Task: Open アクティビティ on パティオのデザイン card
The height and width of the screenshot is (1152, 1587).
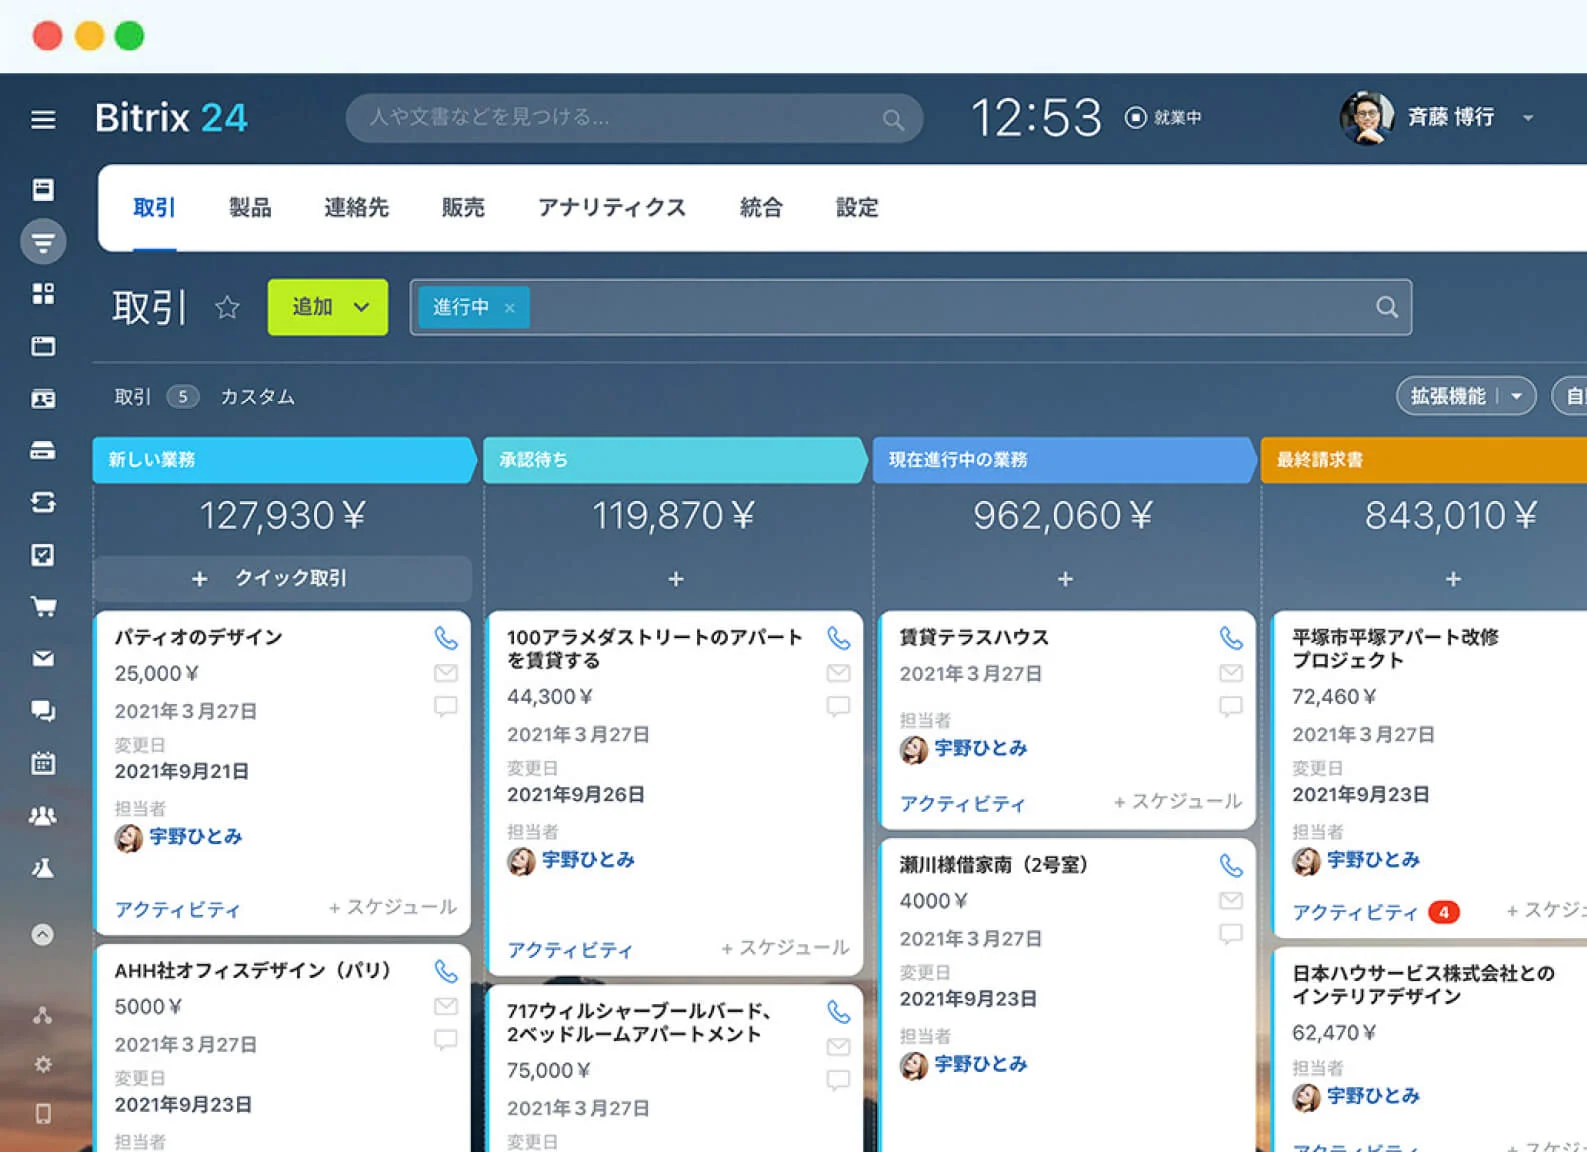Action: click(177, 910)
